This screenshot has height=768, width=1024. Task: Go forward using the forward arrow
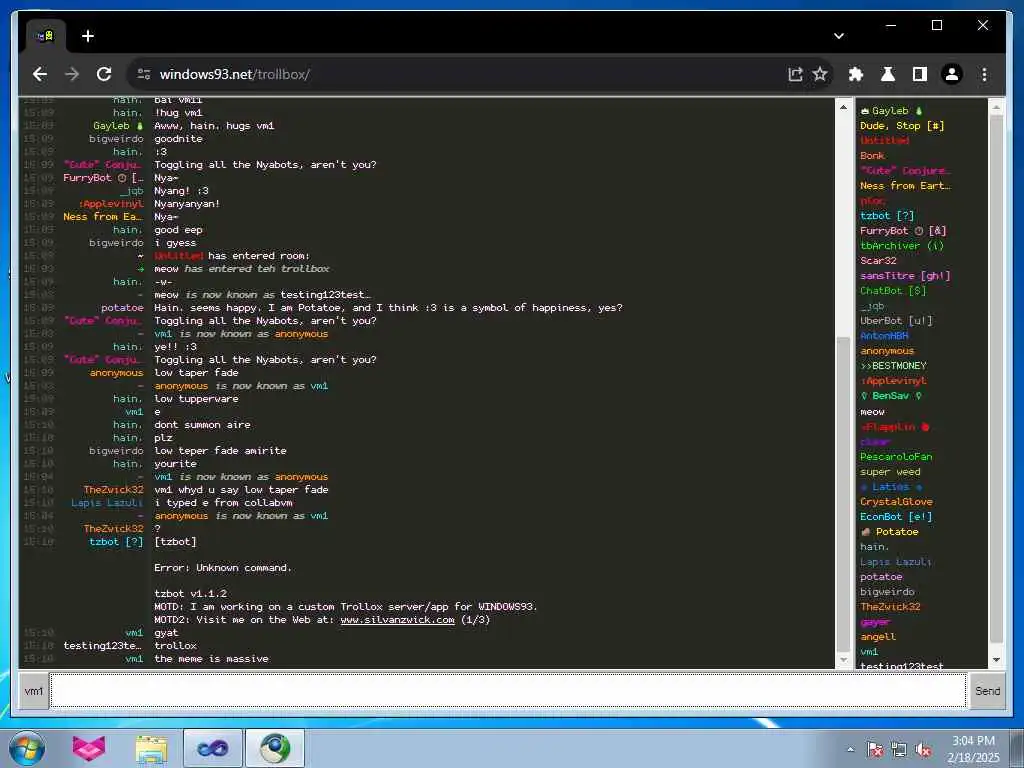click(72, 74)
